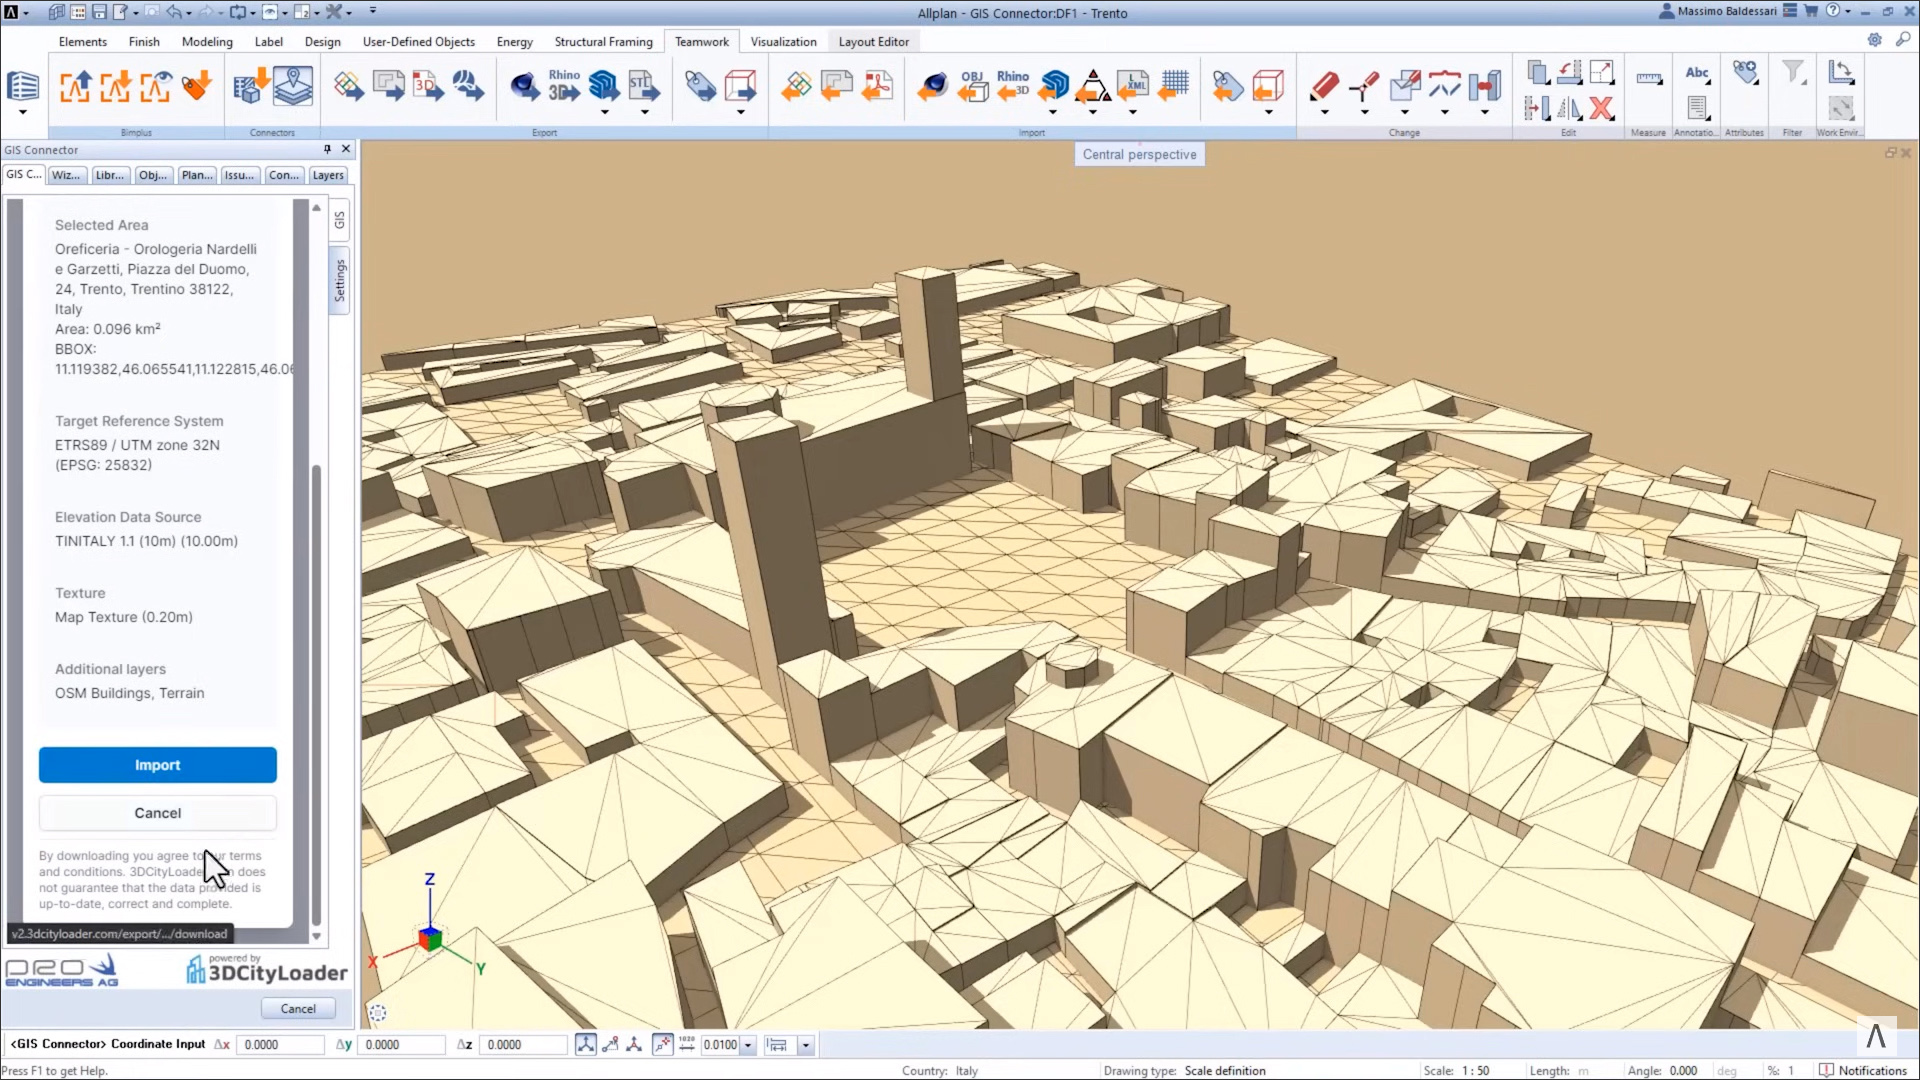The width and height of the screenshot is (1920, 1080).
Task: Click the red pencil modify tool
Action: pyautogui.click(x=1324, y=86)
